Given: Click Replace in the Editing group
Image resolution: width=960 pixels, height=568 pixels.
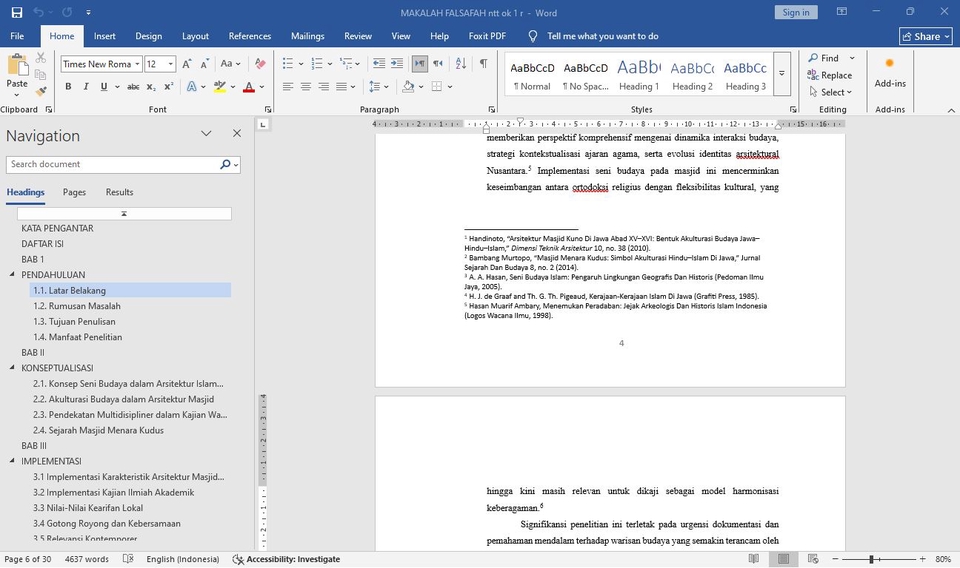Looking at the screenshot, I should point(830,75).
